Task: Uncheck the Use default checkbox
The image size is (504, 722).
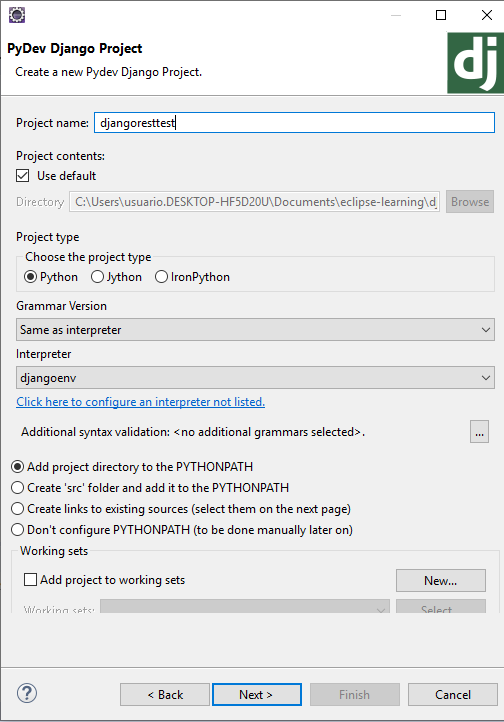Action: click(x=23, y=175)
